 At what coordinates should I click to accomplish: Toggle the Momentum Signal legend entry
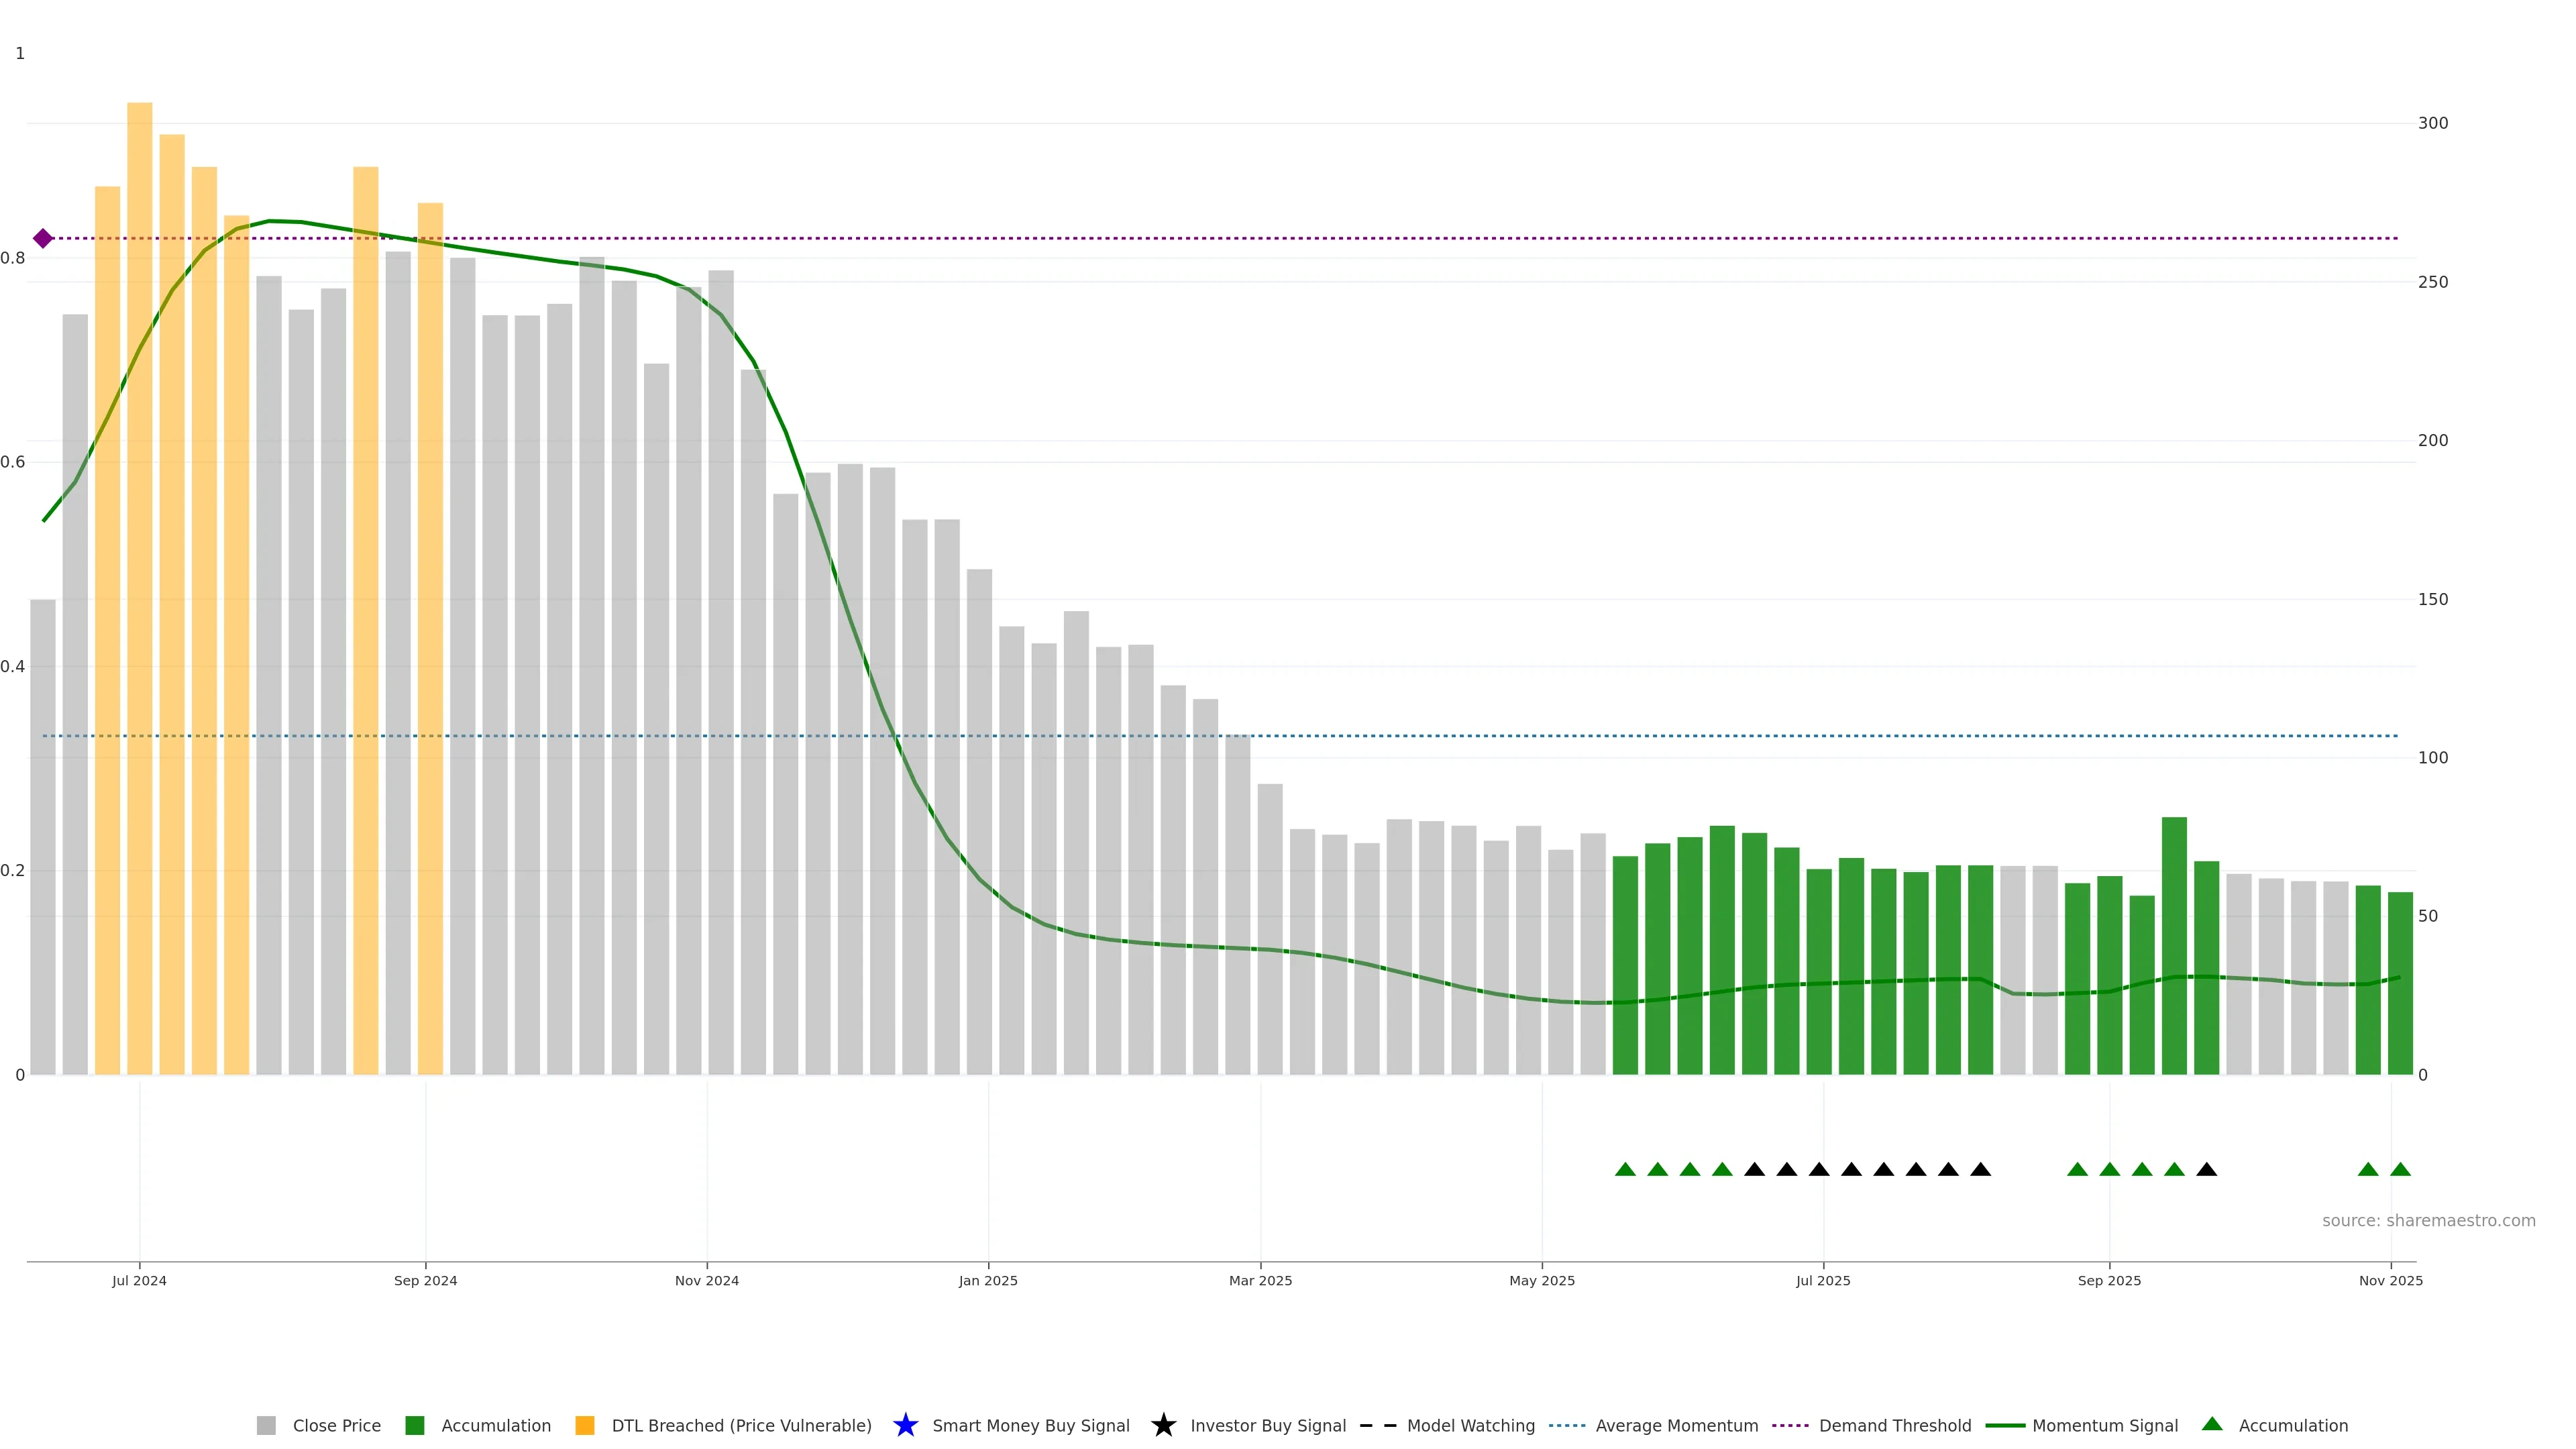pos(2104,1425)
